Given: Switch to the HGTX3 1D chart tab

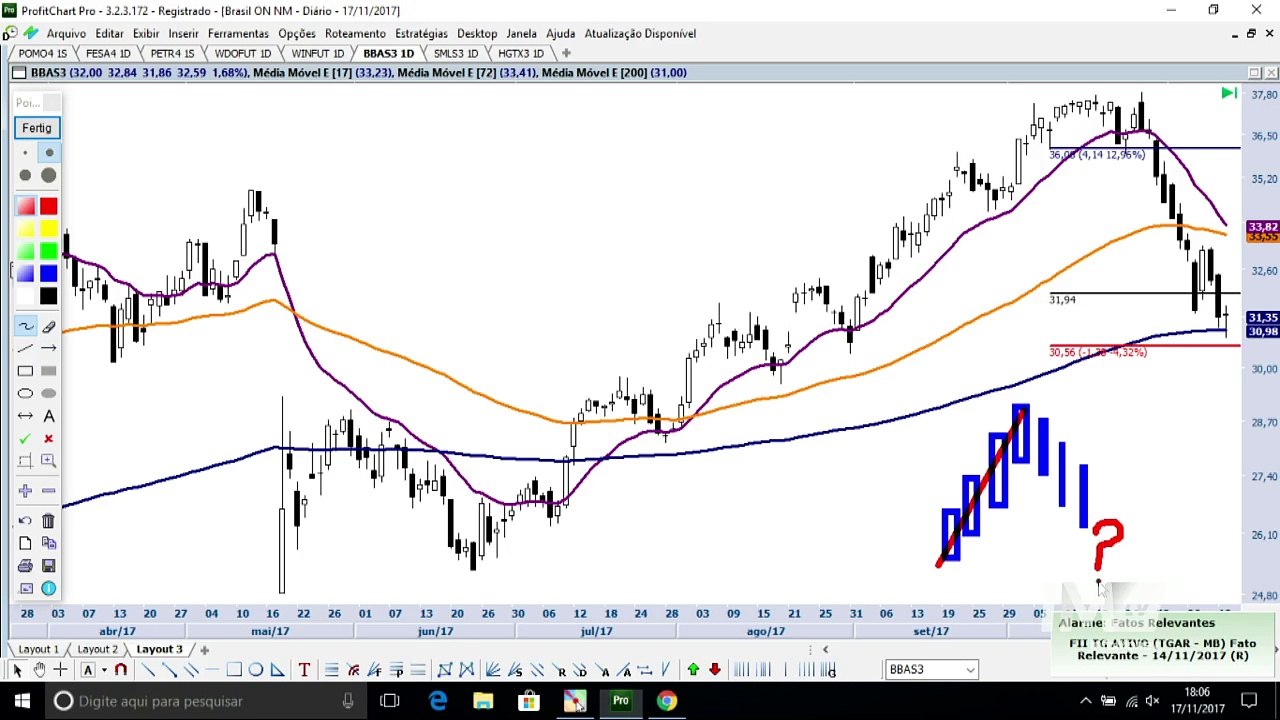Looking at the screenshot, I should pos(521,53).
